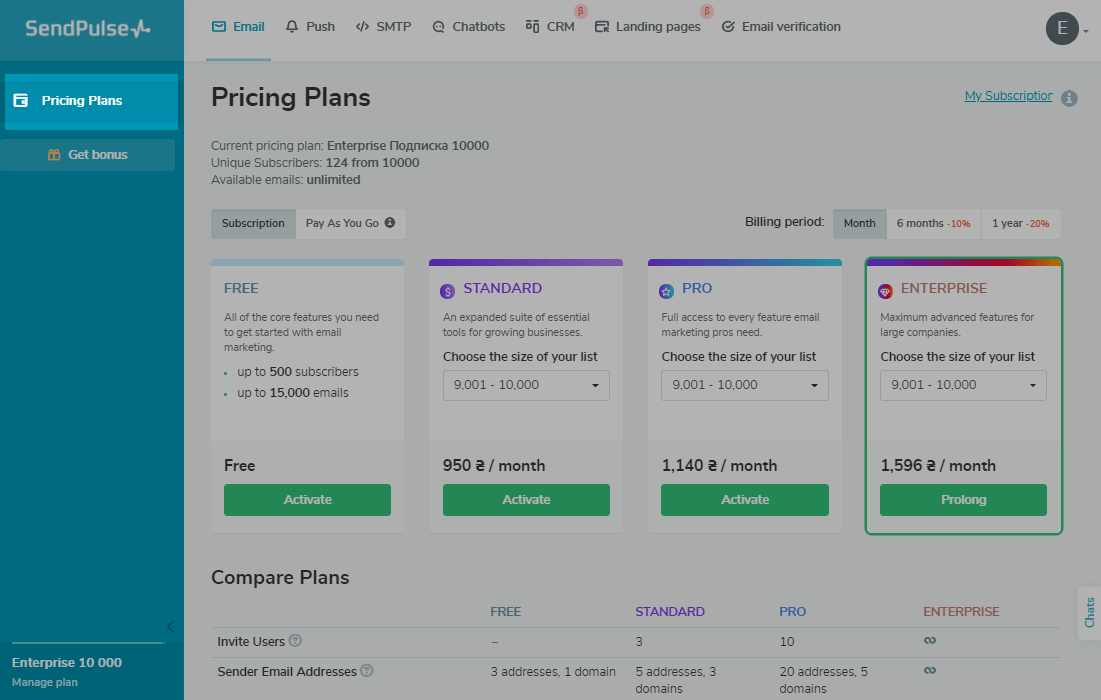Screen dimensions: 1101x700
Task: Click the Enterprise infinity icon for Invite Users
Action: [x=930, y=640]
